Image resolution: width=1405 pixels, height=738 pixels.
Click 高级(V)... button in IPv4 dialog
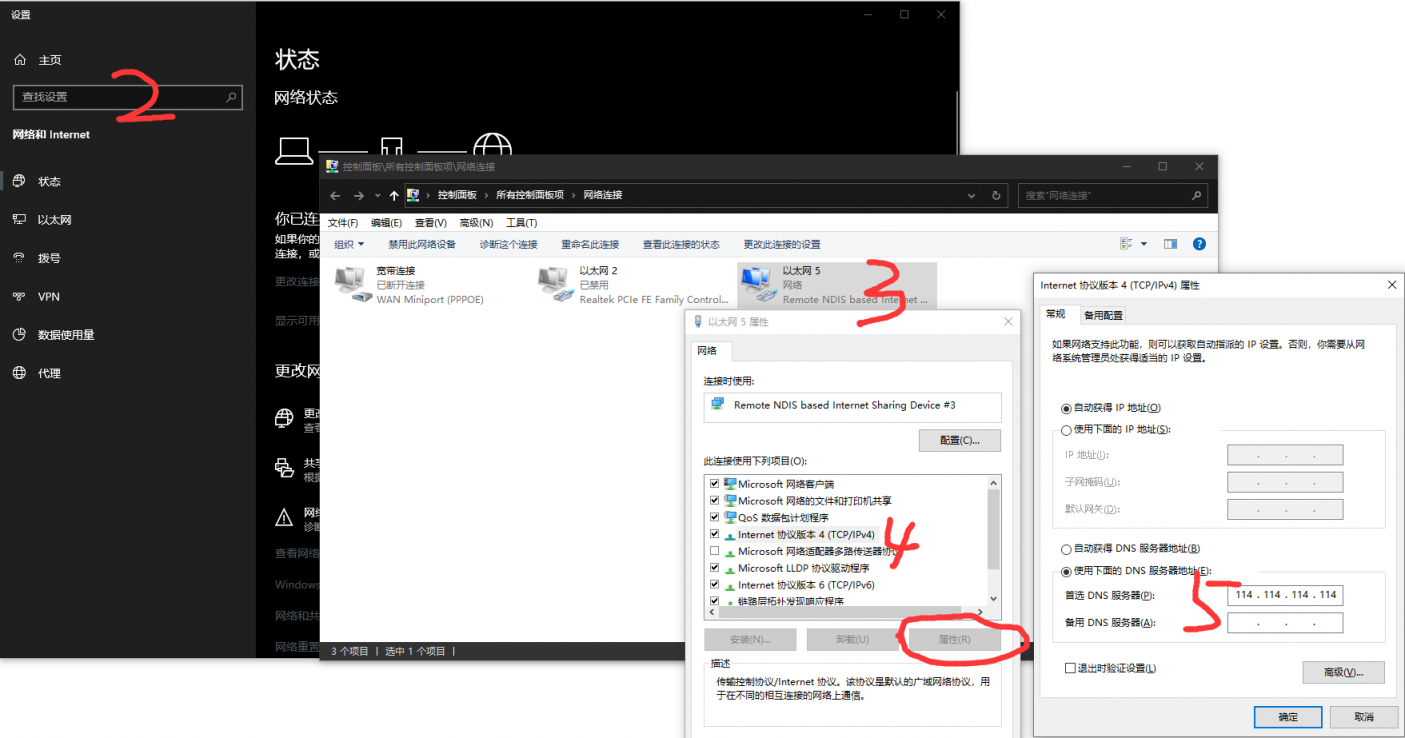[x=1343, y=672]
